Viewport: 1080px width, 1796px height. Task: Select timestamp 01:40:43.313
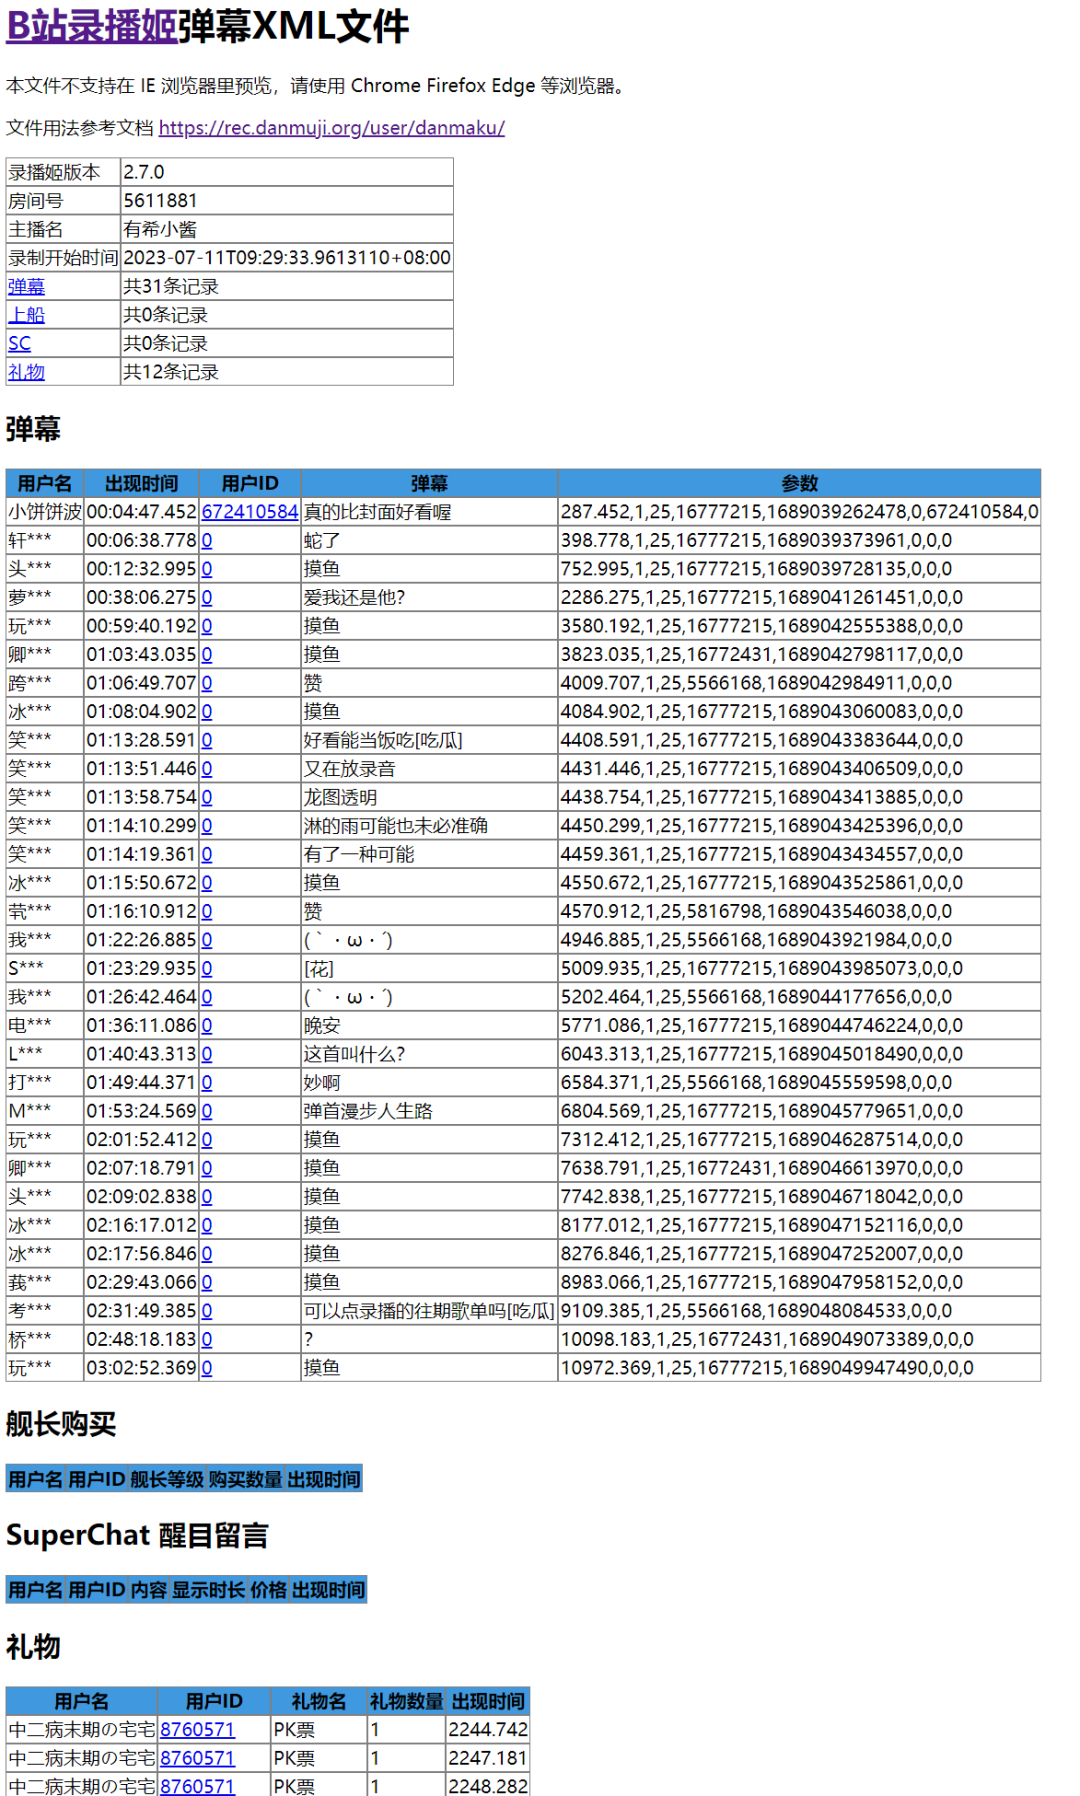pos(142,1054)
